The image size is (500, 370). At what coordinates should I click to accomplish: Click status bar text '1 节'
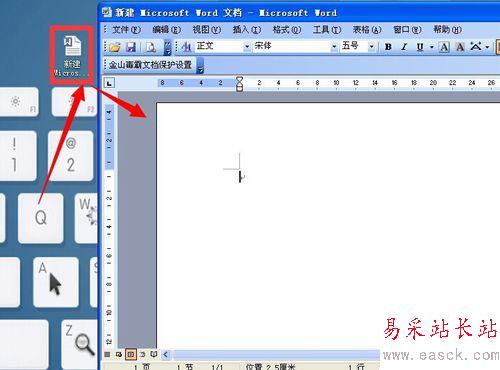[x=185, y=366]
